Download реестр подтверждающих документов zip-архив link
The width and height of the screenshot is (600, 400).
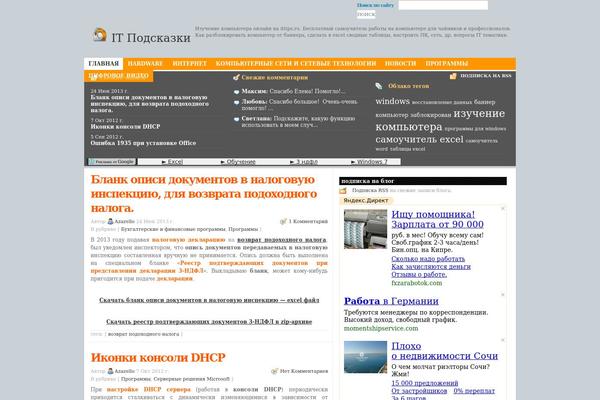[x=209, y=322]
